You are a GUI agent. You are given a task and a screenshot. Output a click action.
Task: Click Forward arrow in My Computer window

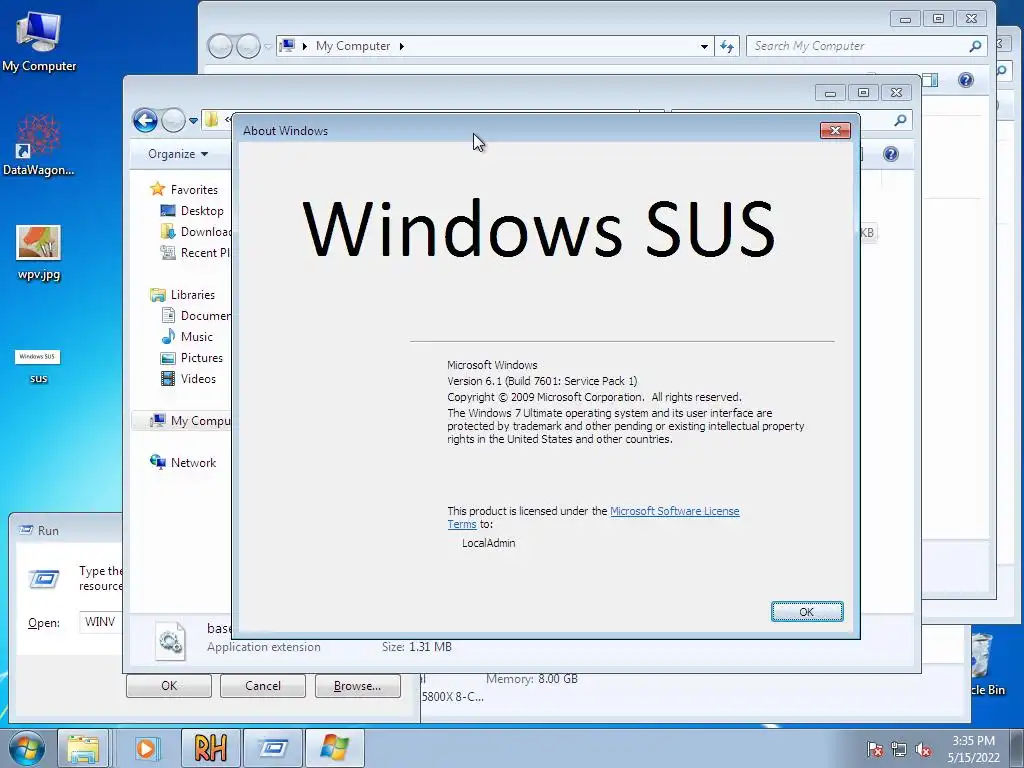(248, 46)
